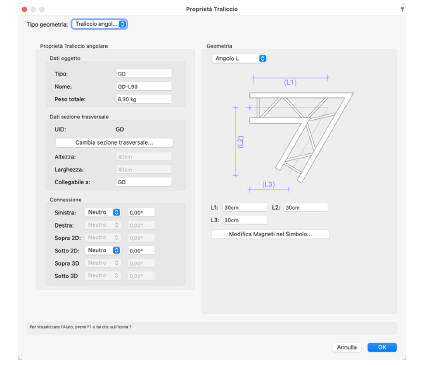The height and width of the screenshot is (365, 421).
Task: Click the UID value GD
Action: (120, 129)
